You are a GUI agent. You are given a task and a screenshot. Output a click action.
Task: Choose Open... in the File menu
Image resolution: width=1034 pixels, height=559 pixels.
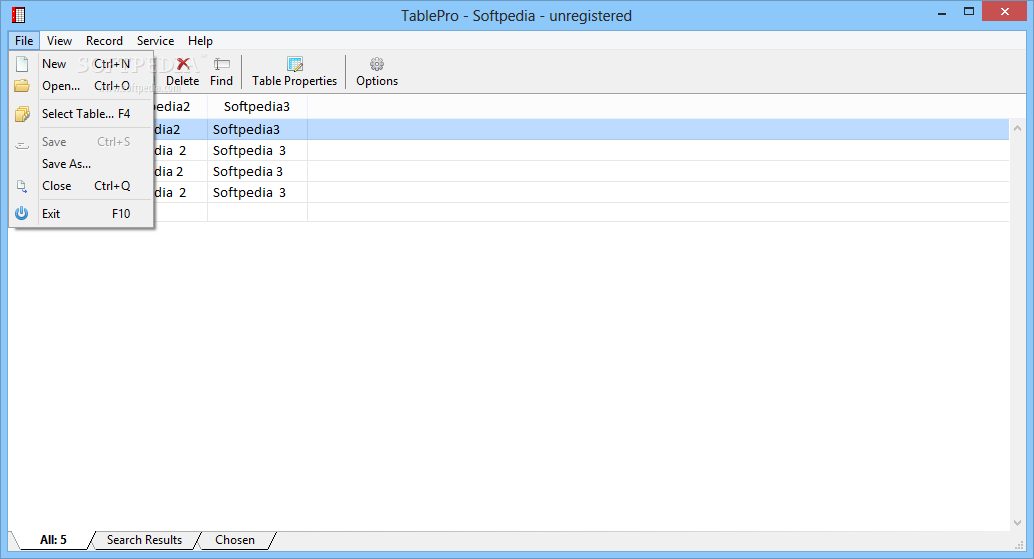tap(82, 86)
